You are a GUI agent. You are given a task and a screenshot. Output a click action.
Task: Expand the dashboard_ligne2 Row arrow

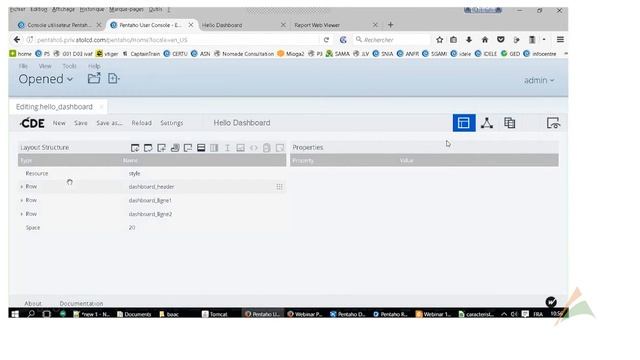[x=22, y=214]
